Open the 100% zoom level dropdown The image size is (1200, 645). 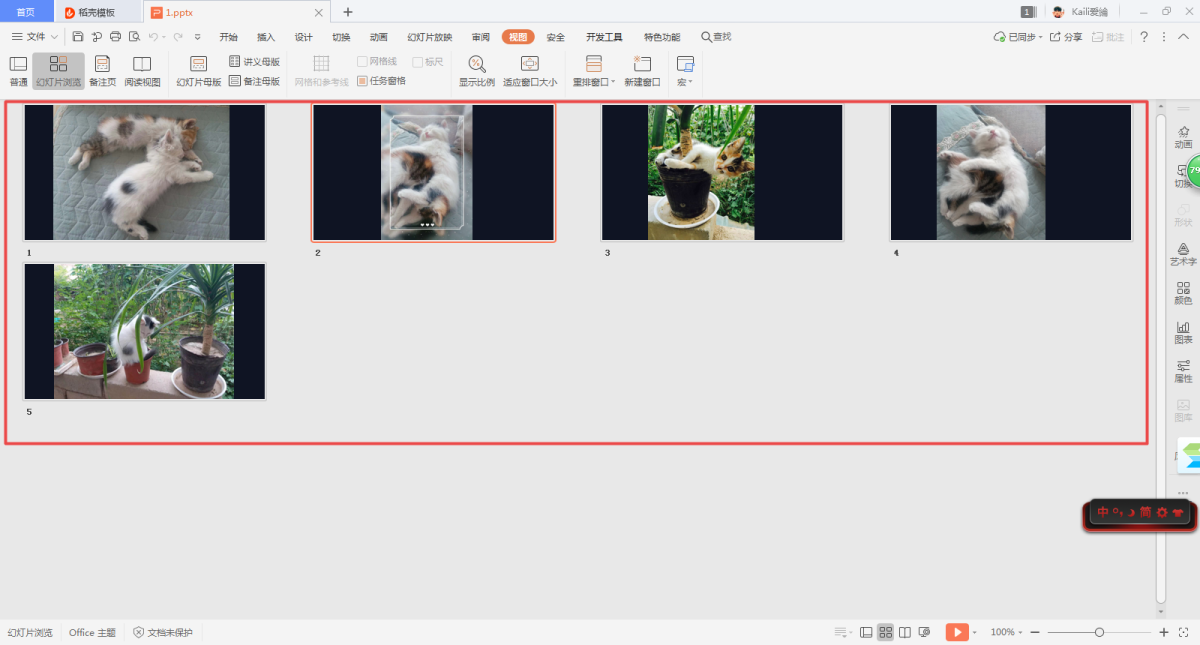point(1006,632)
